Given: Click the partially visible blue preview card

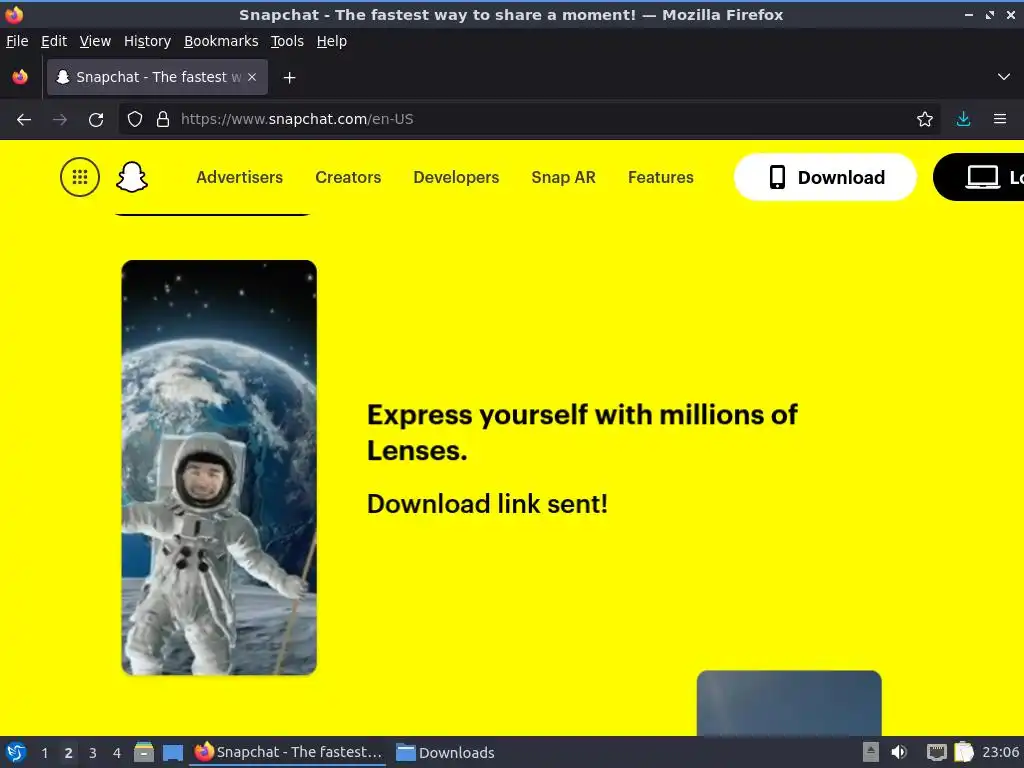Looking at the screenshot, I should 789,703.
